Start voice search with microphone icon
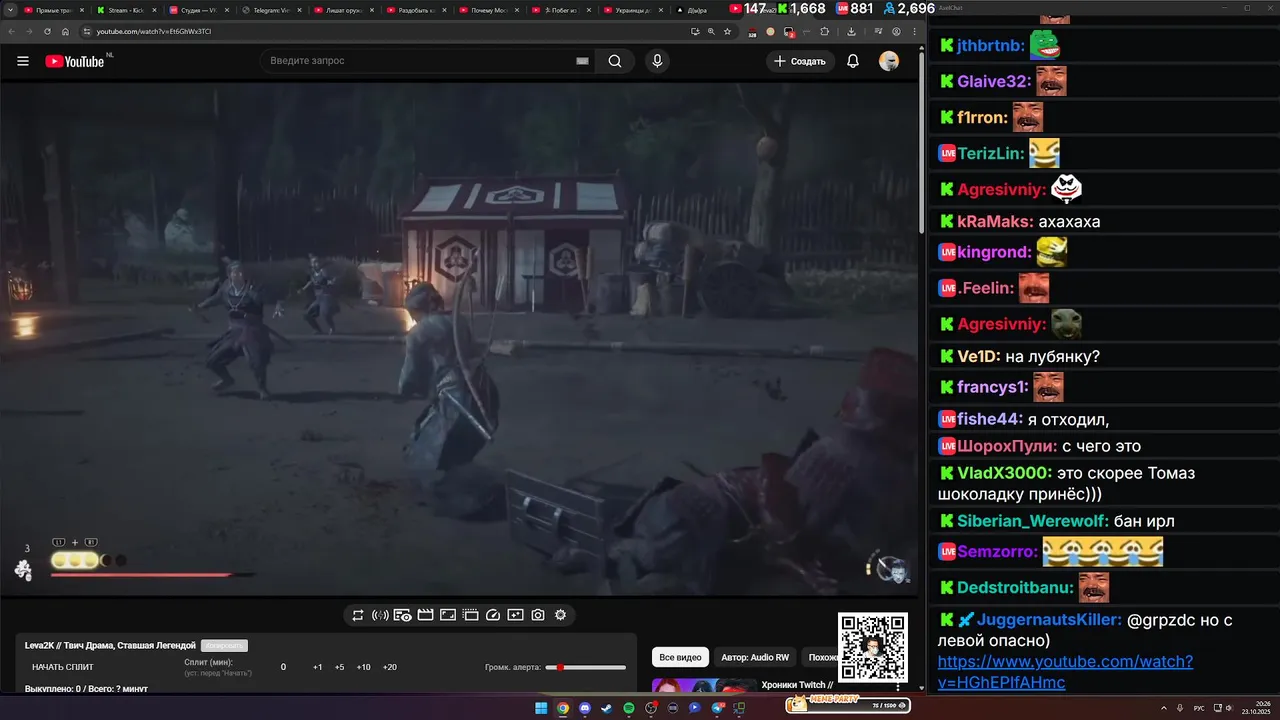1280x720 pixels. coord(657,61)
